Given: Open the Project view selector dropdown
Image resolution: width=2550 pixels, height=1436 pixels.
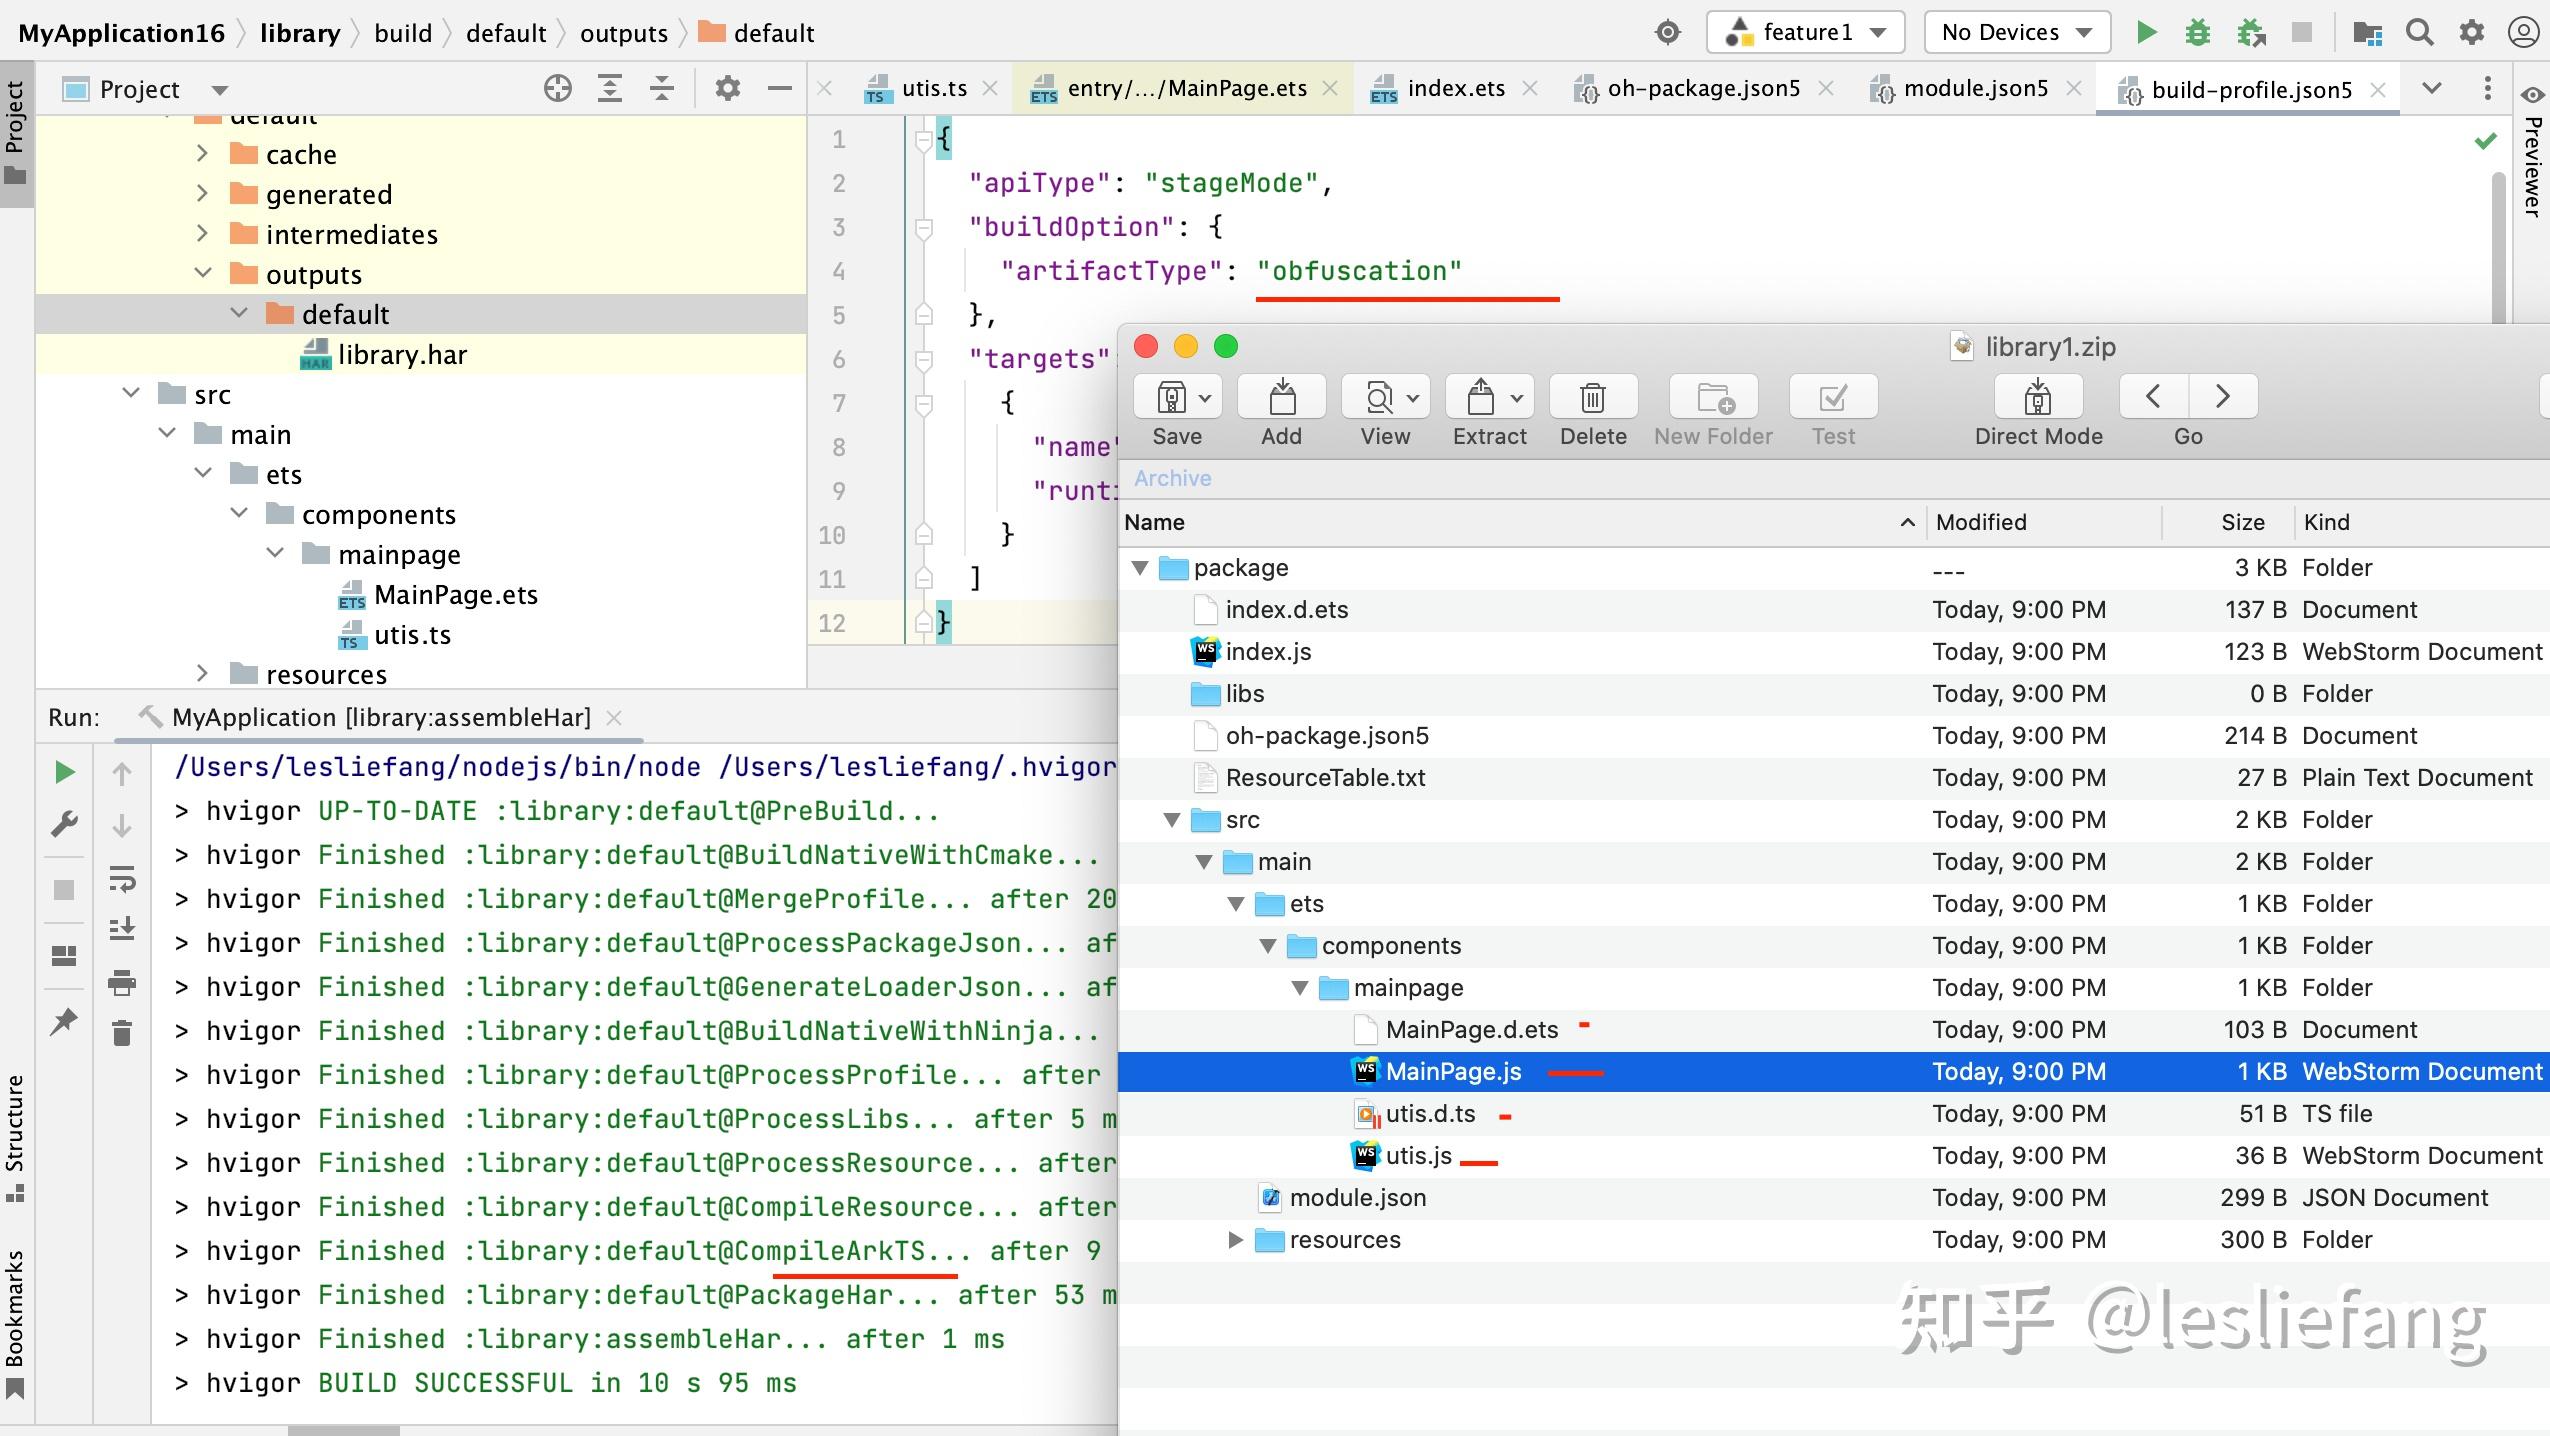Looking at the screenshot, I should coord(220,90).
